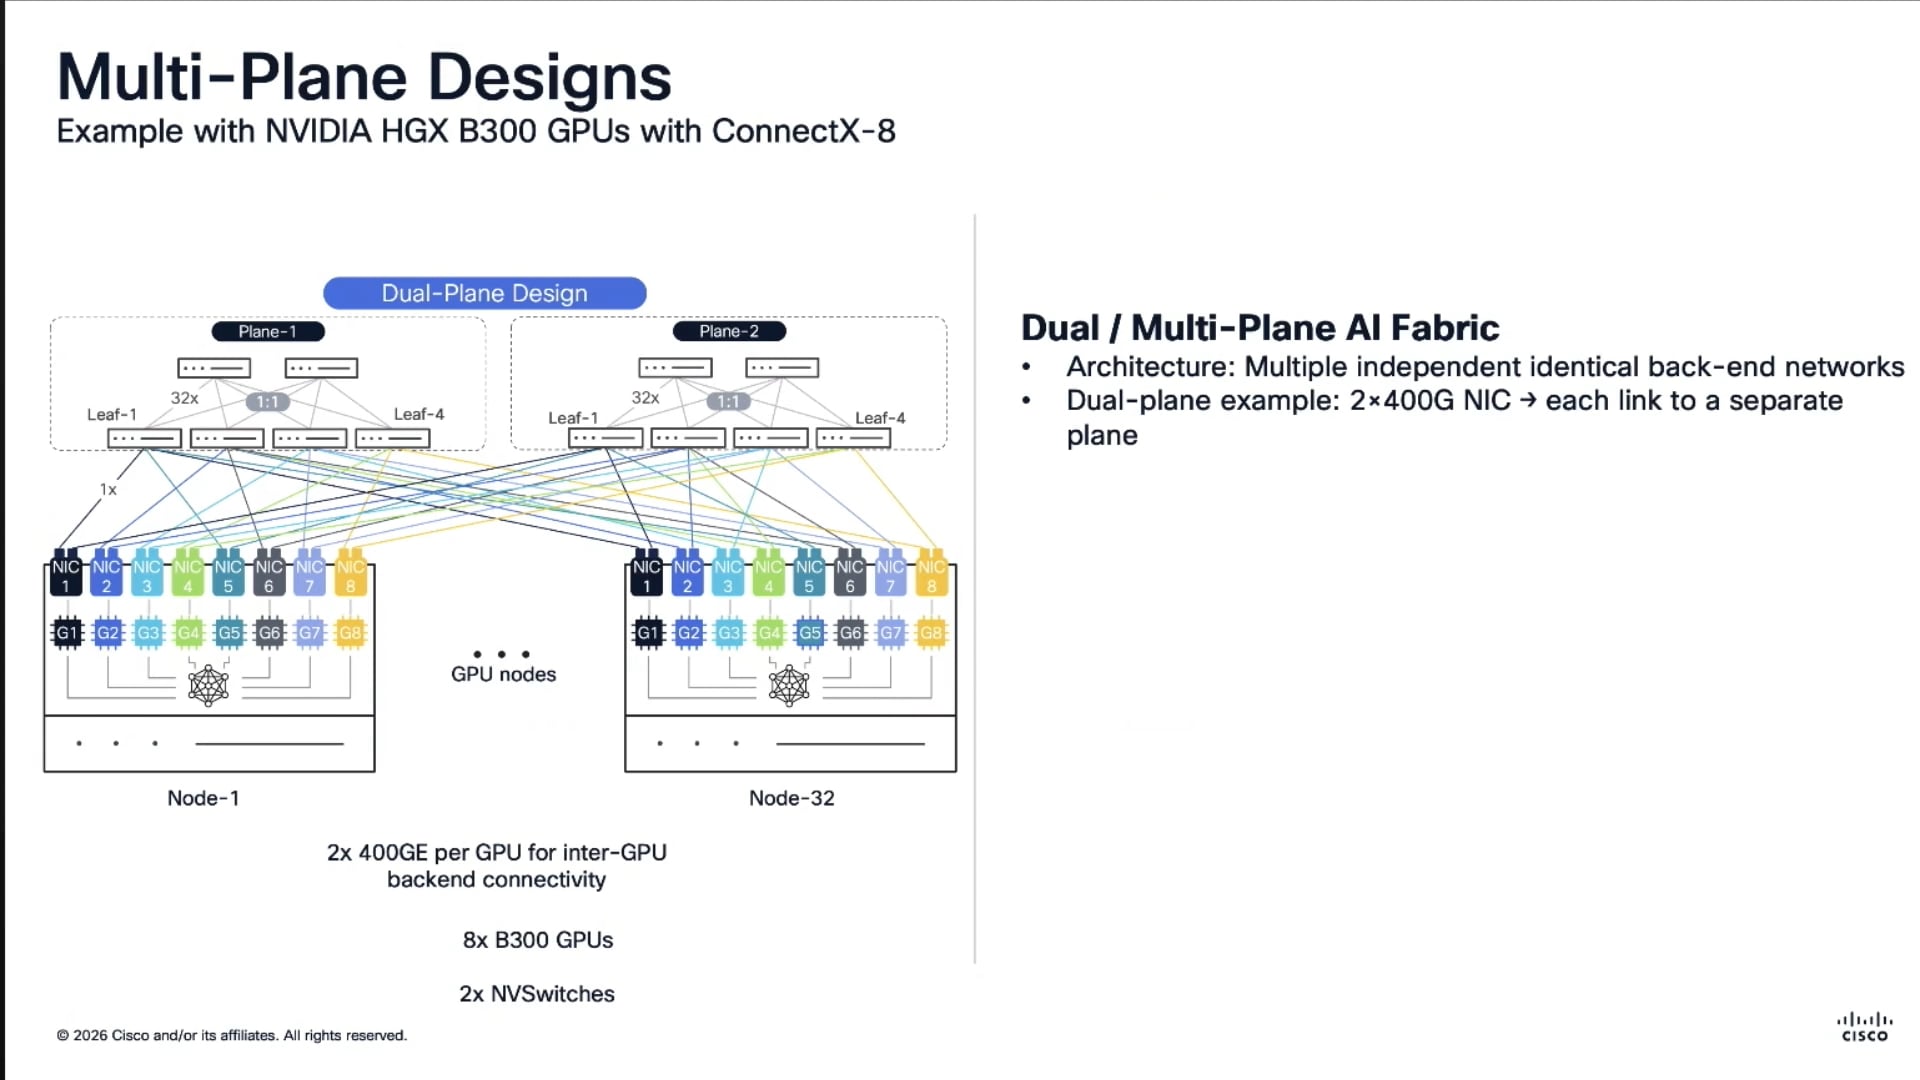Image resolution: width=1920 pixels, height=1080 pixels.
Task: Click the Cisco logo at bottom right
Action: (x=1866, y=1027)
